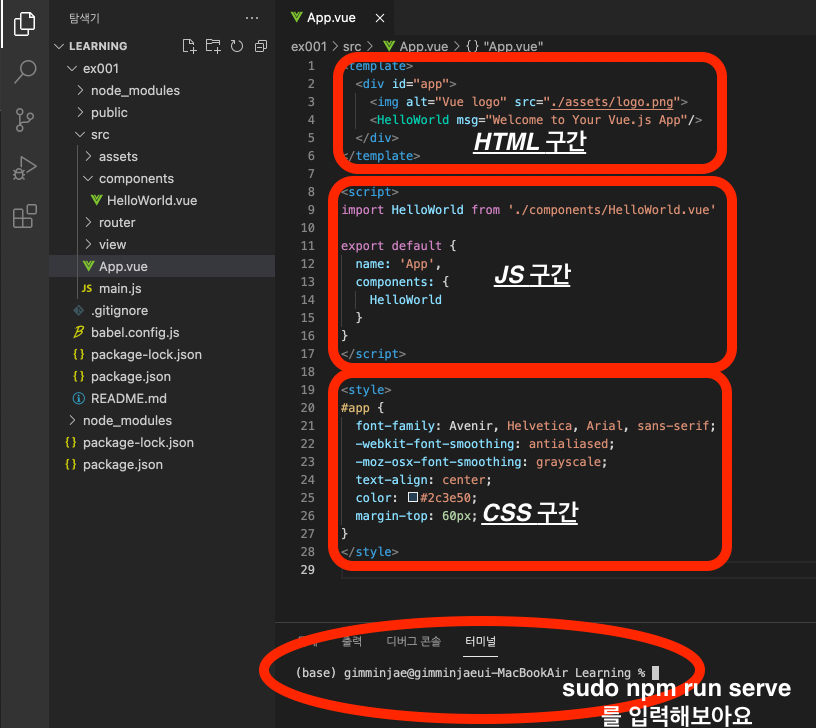Open the Explorer view in activity bar
The height and width of the screenshot is (728, 816).
[x=24, y=24]
